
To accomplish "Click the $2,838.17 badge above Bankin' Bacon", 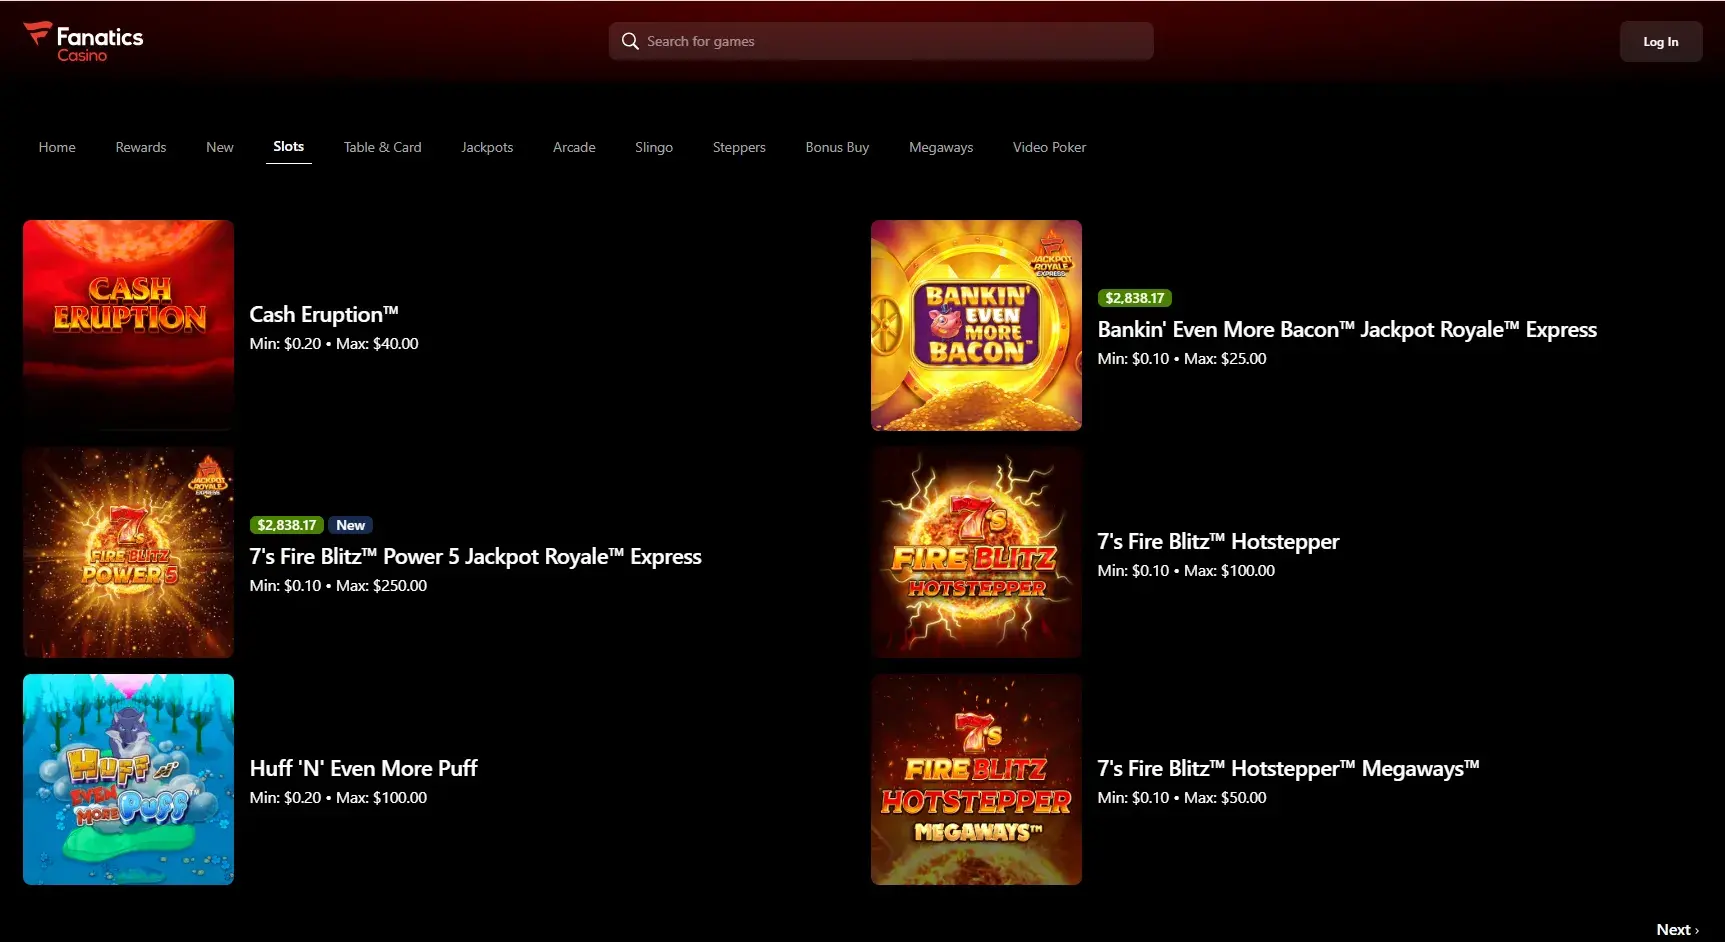I will point(1135,298).
